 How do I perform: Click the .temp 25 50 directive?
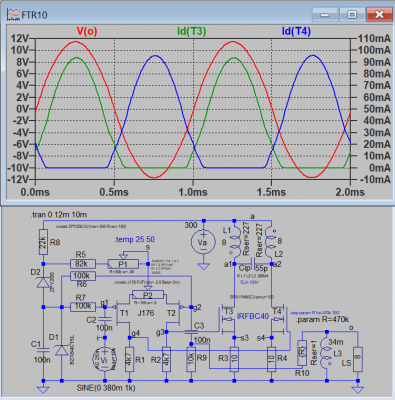coord(135,239)
